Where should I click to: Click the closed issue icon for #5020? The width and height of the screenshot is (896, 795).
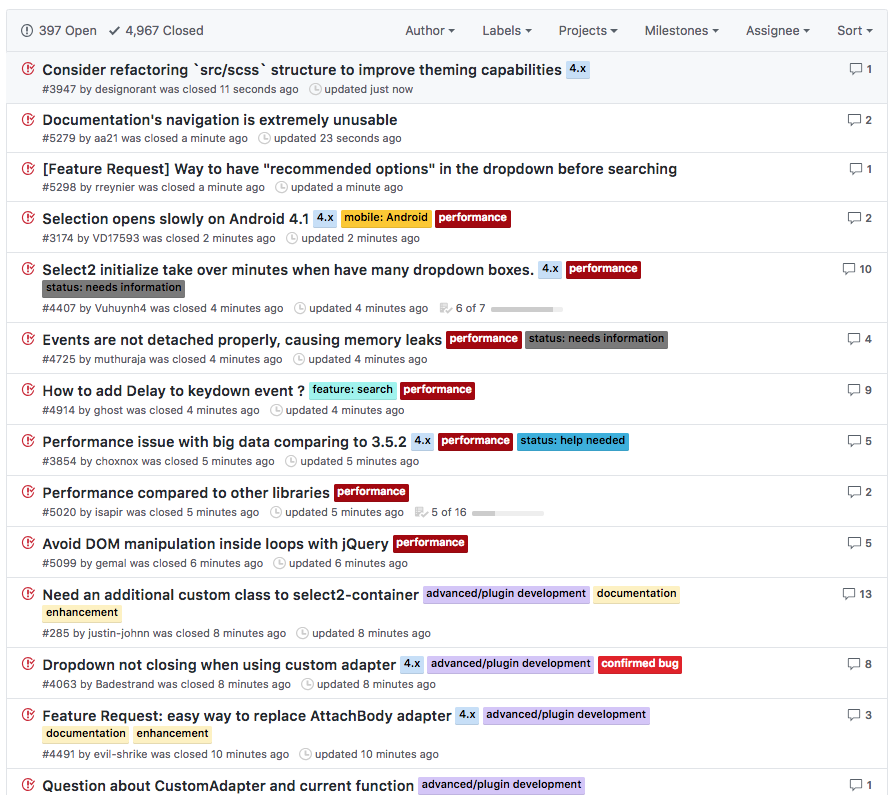[x=28, y=492]
